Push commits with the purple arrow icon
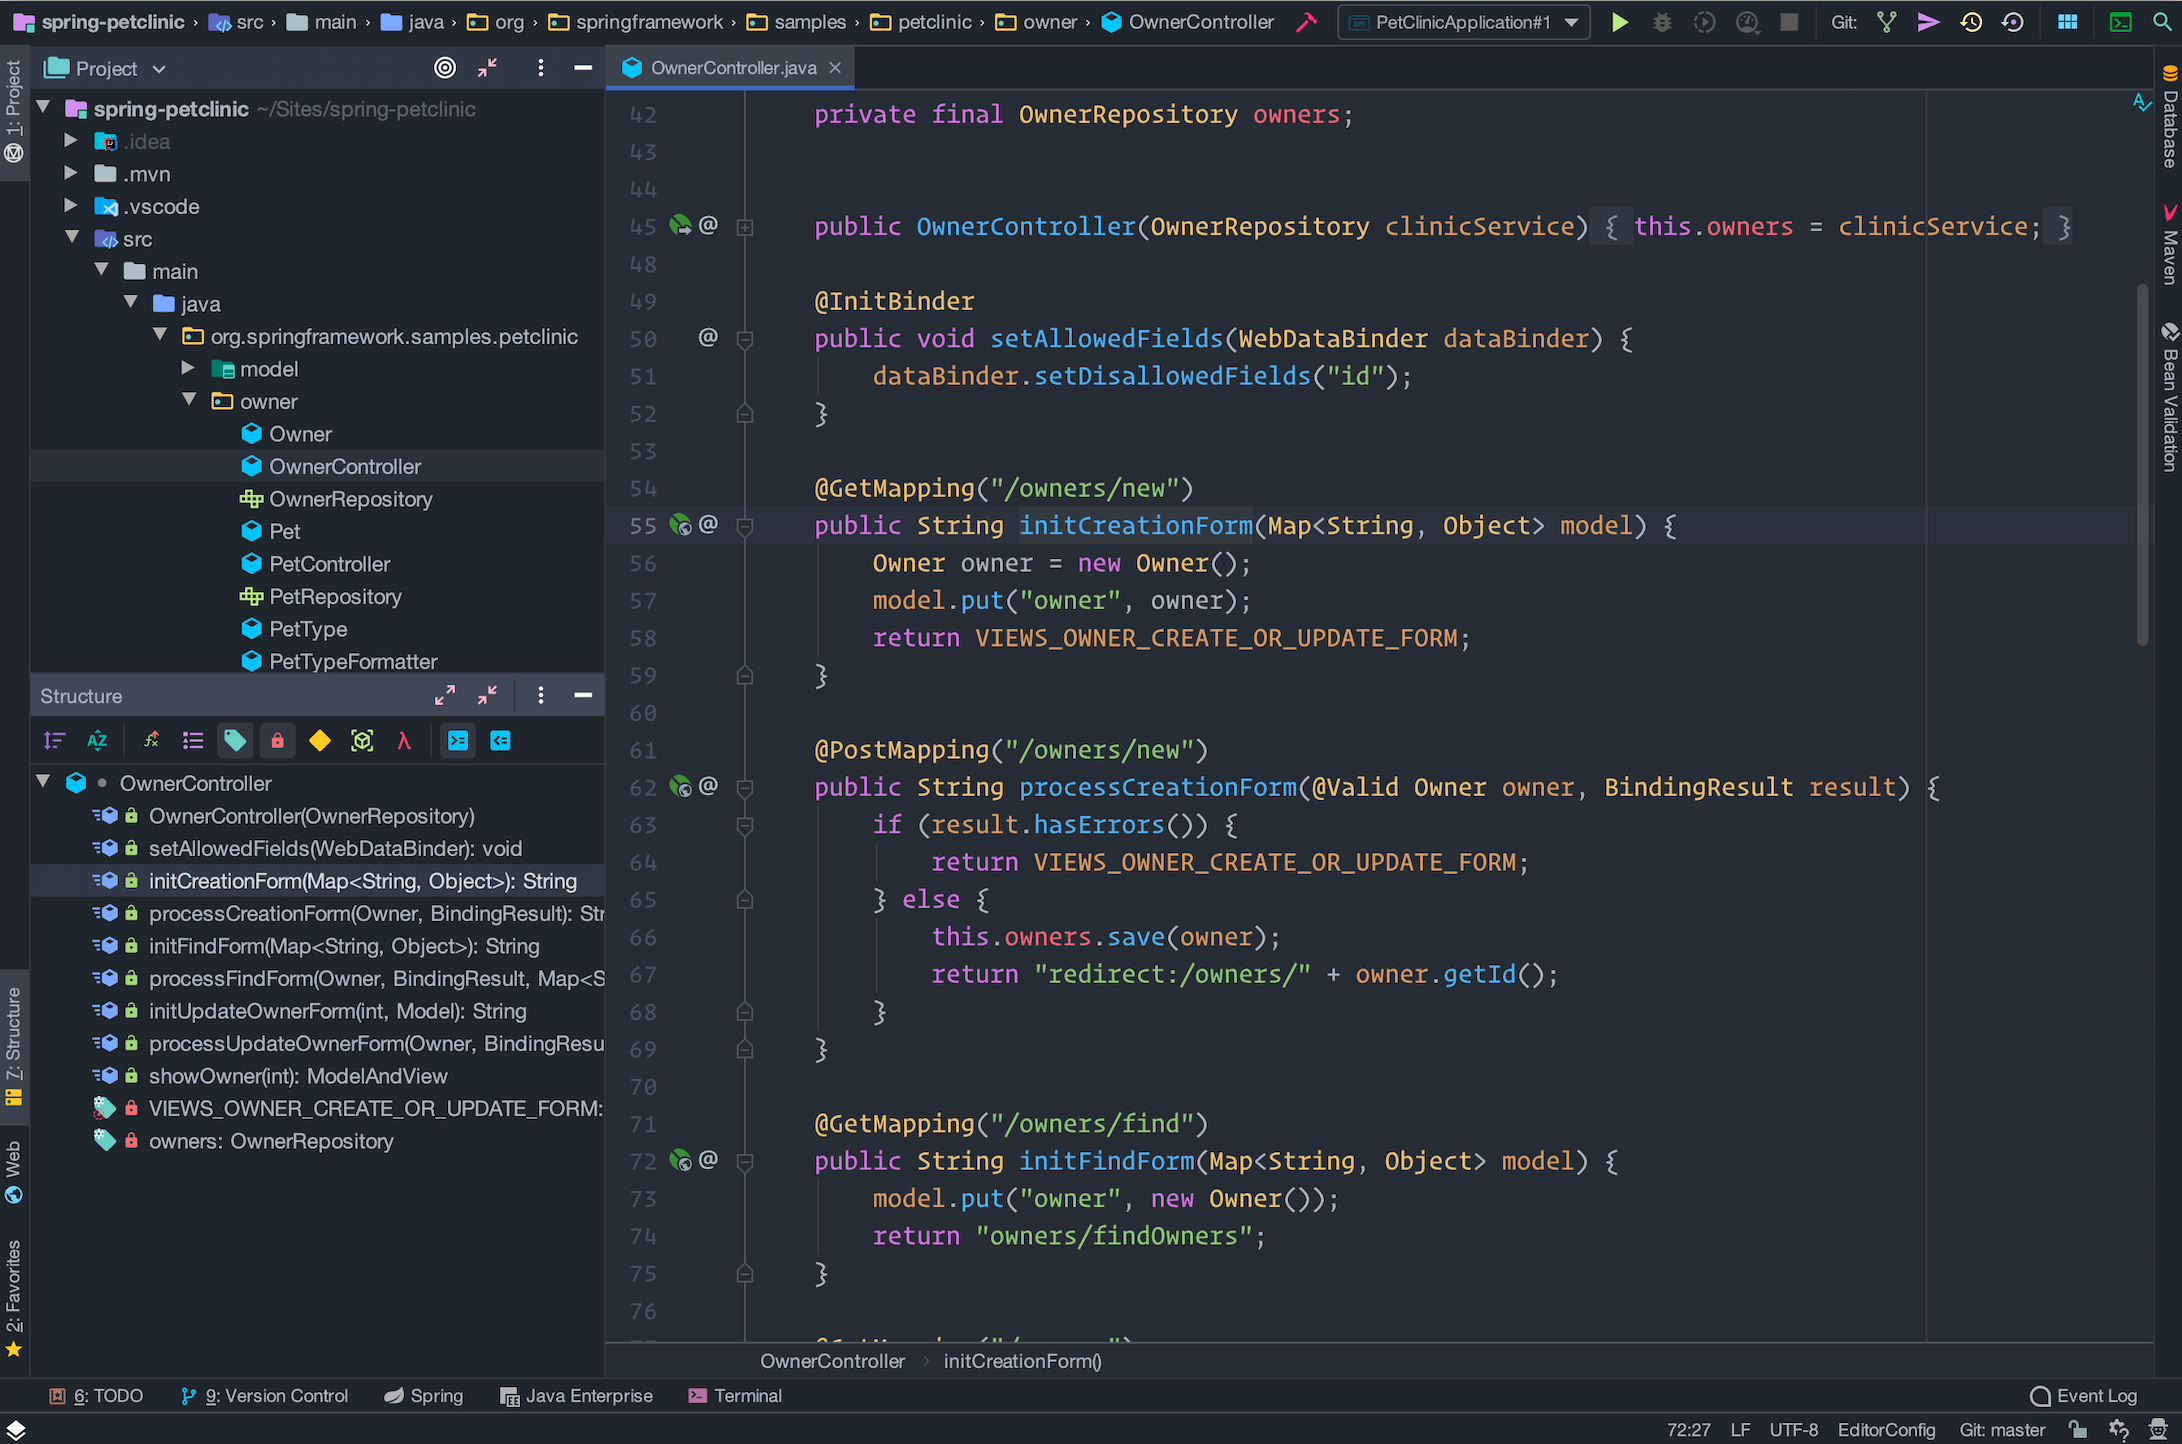Viewport: 2182px width, 1444px height. [x=1928, y=22]
